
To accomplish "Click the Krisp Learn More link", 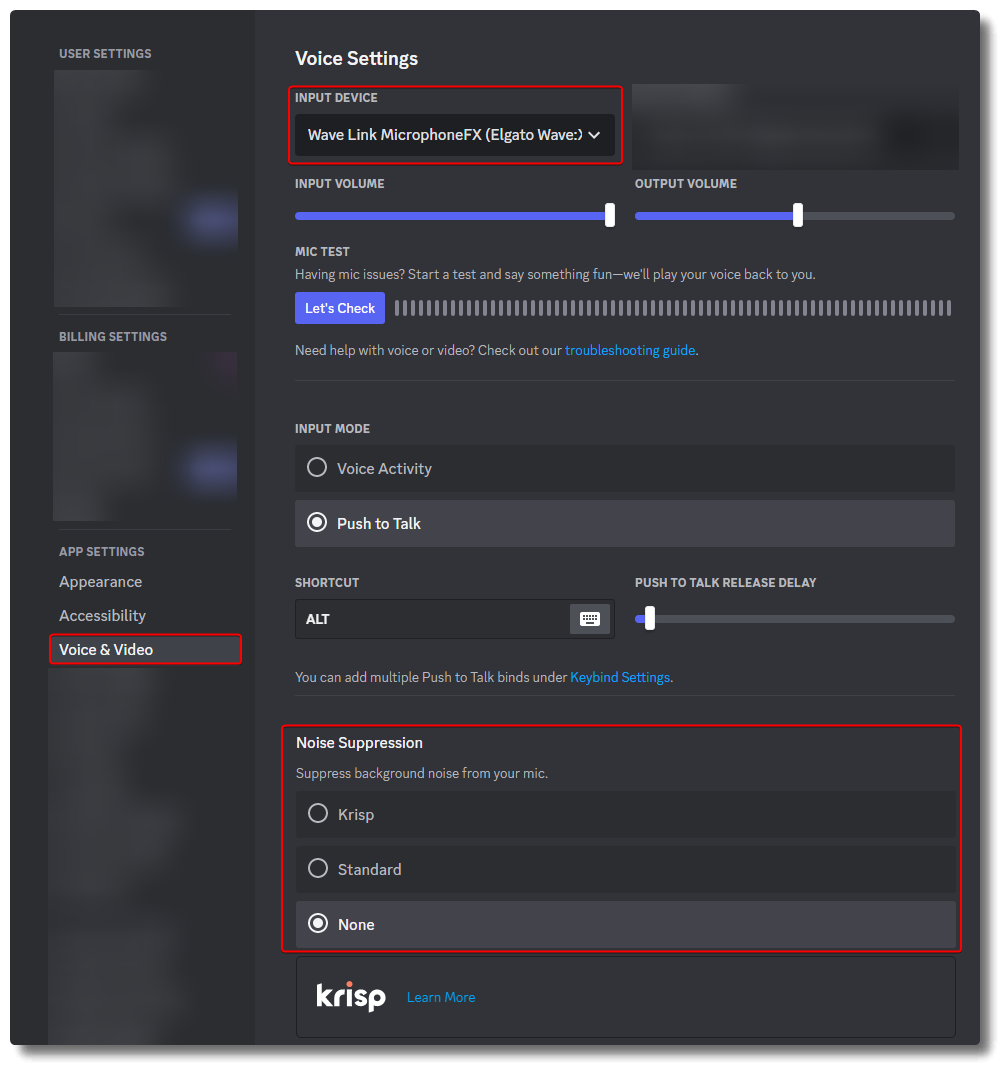I will tap(441, 997).
